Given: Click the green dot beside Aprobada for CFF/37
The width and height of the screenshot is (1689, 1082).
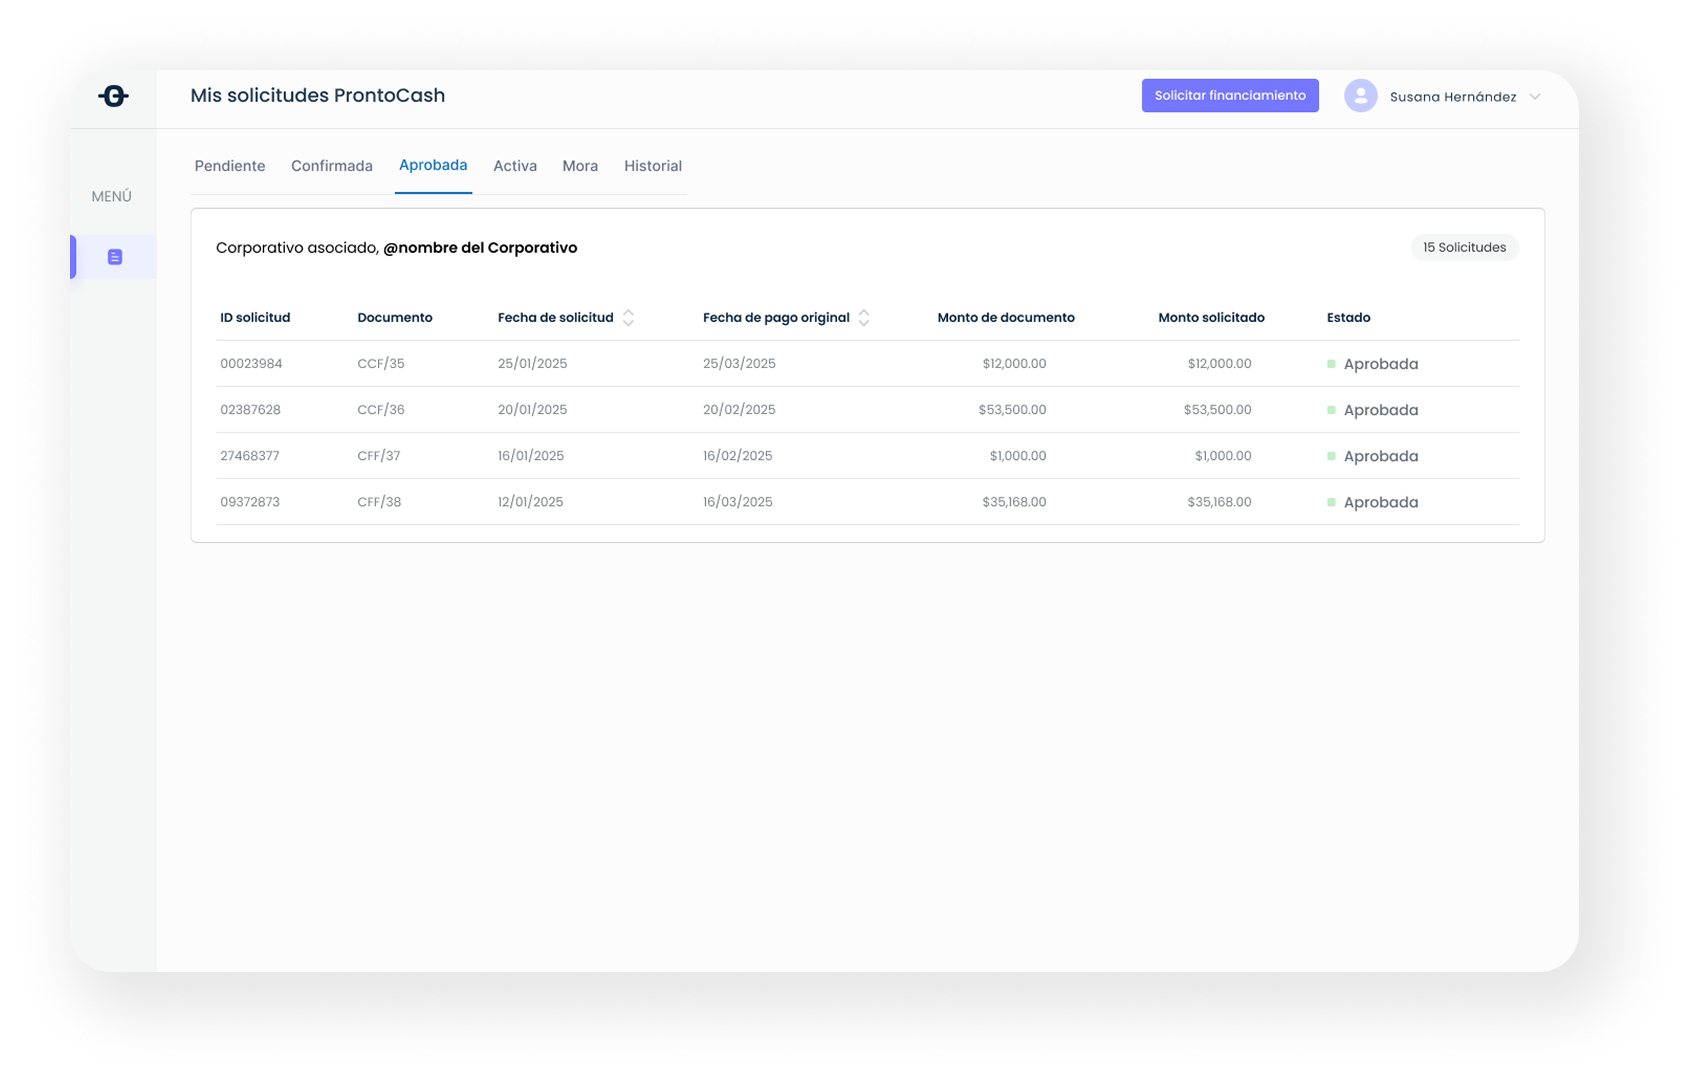Looking at the screenshot, I should 1332,455.
